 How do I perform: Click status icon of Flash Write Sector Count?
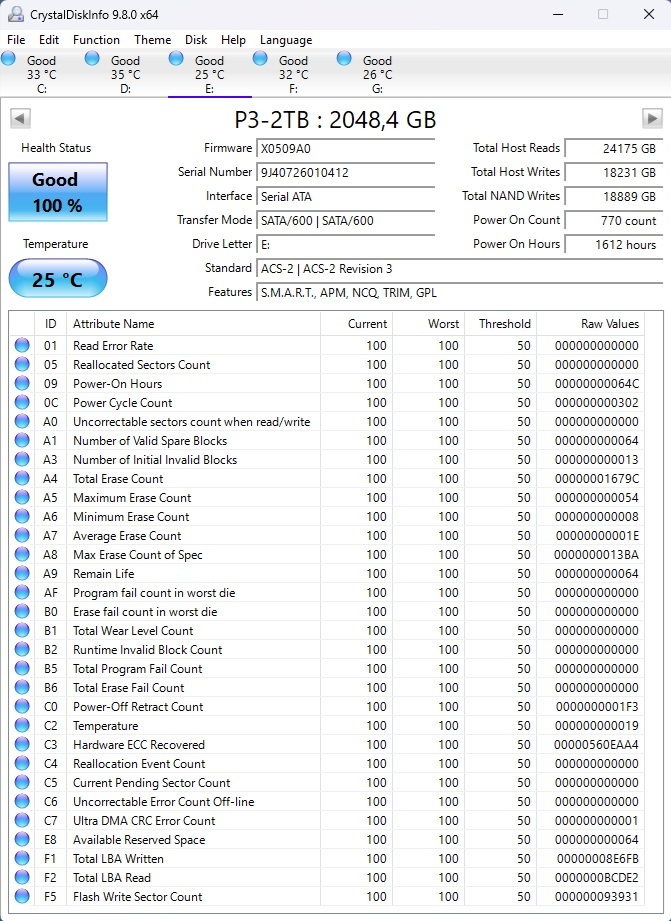(x=22, y=896)
